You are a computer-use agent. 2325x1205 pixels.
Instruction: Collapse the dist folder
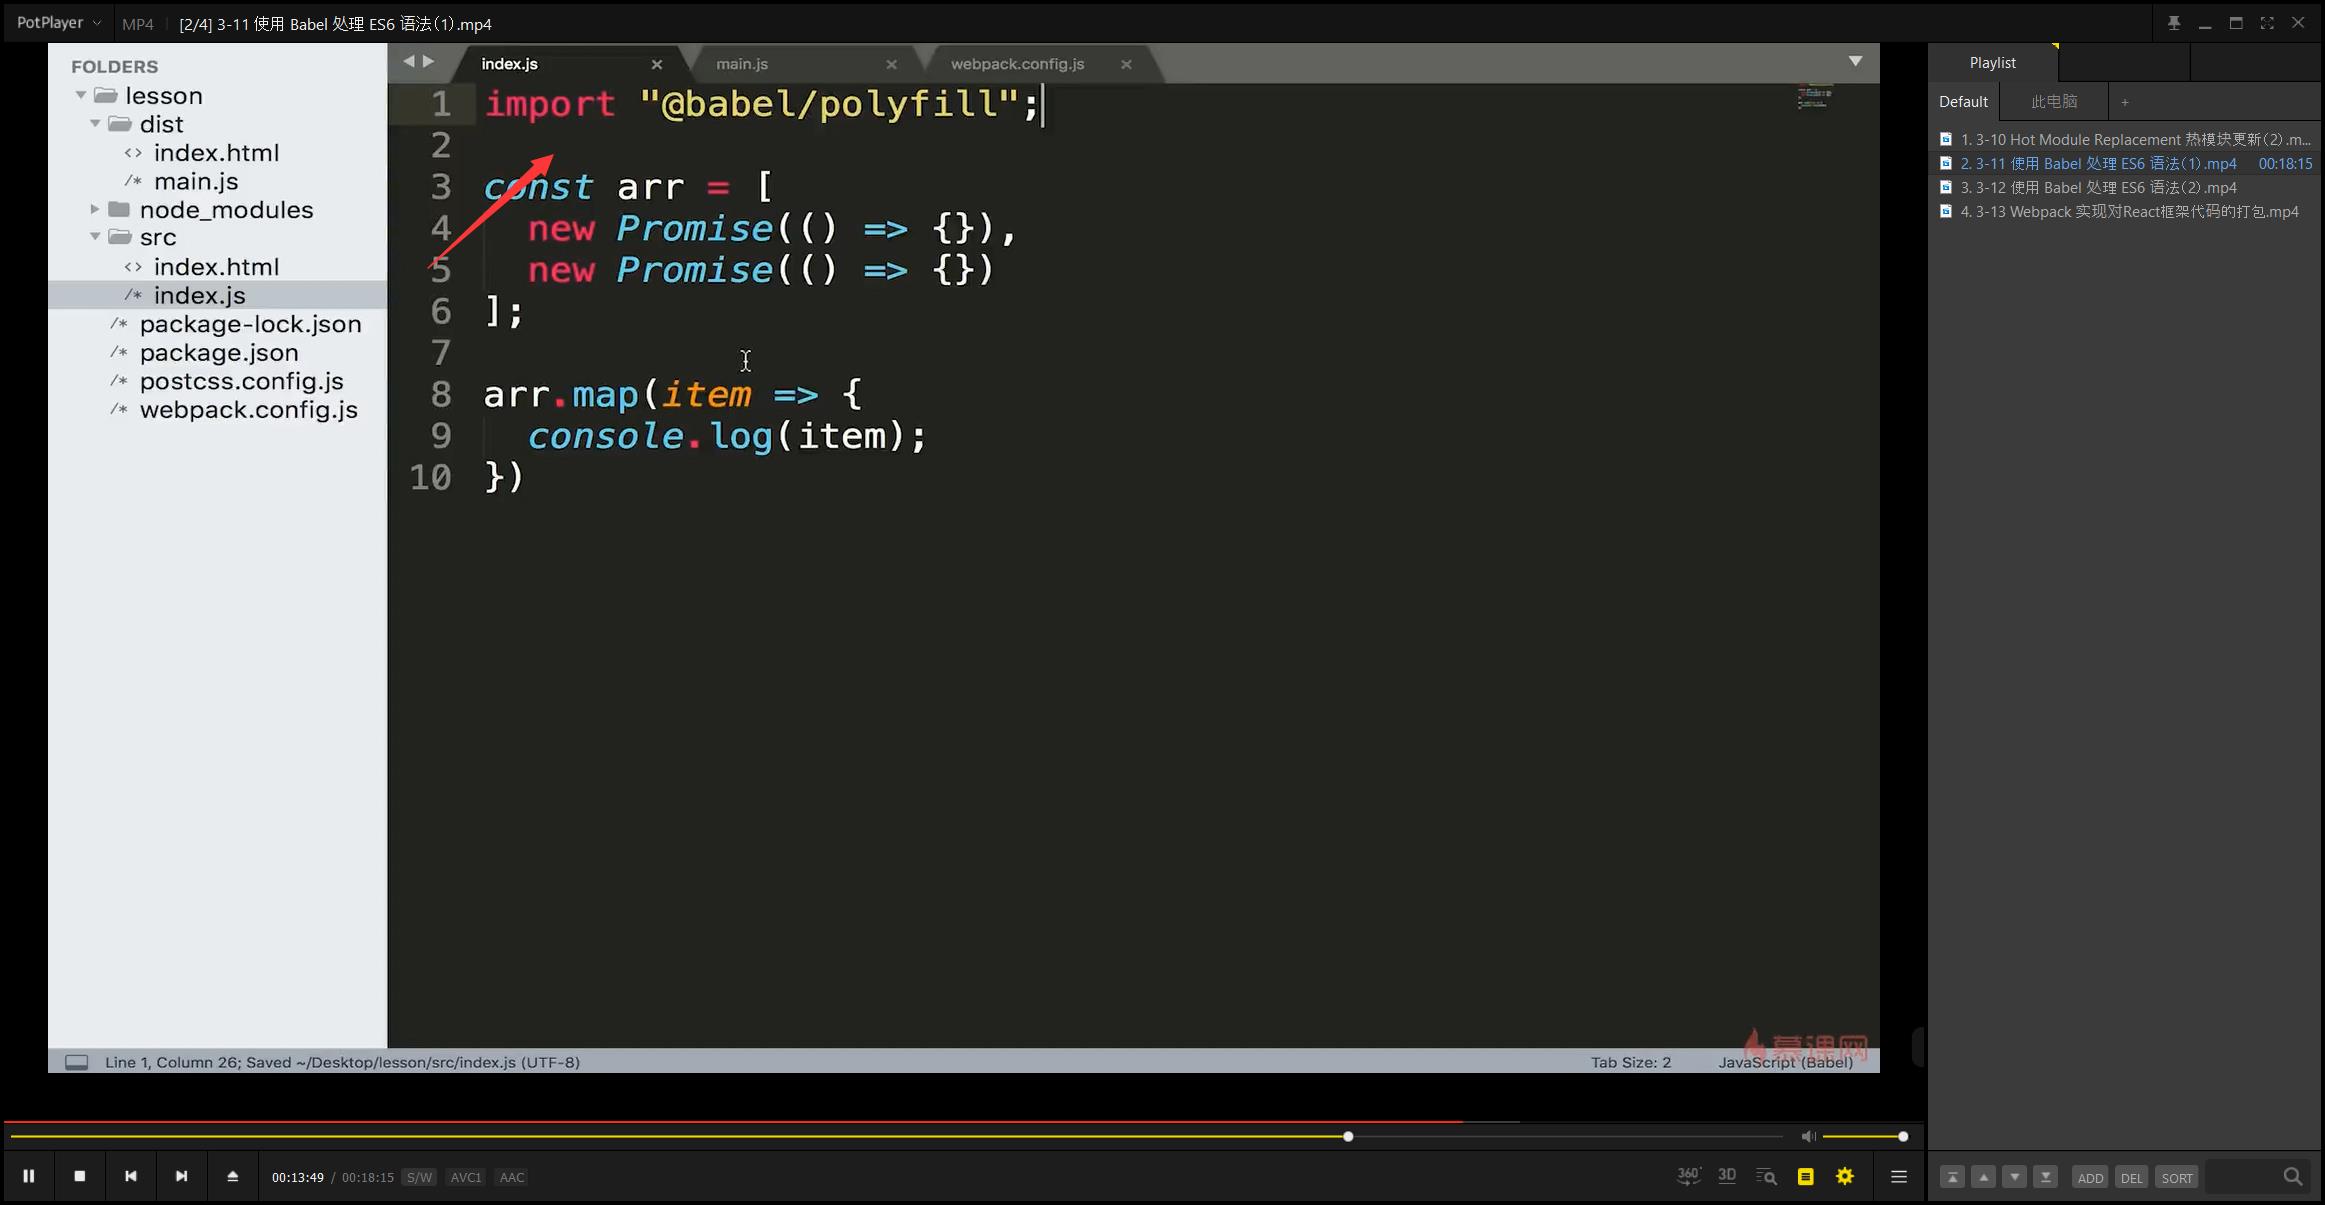point(95,124)
